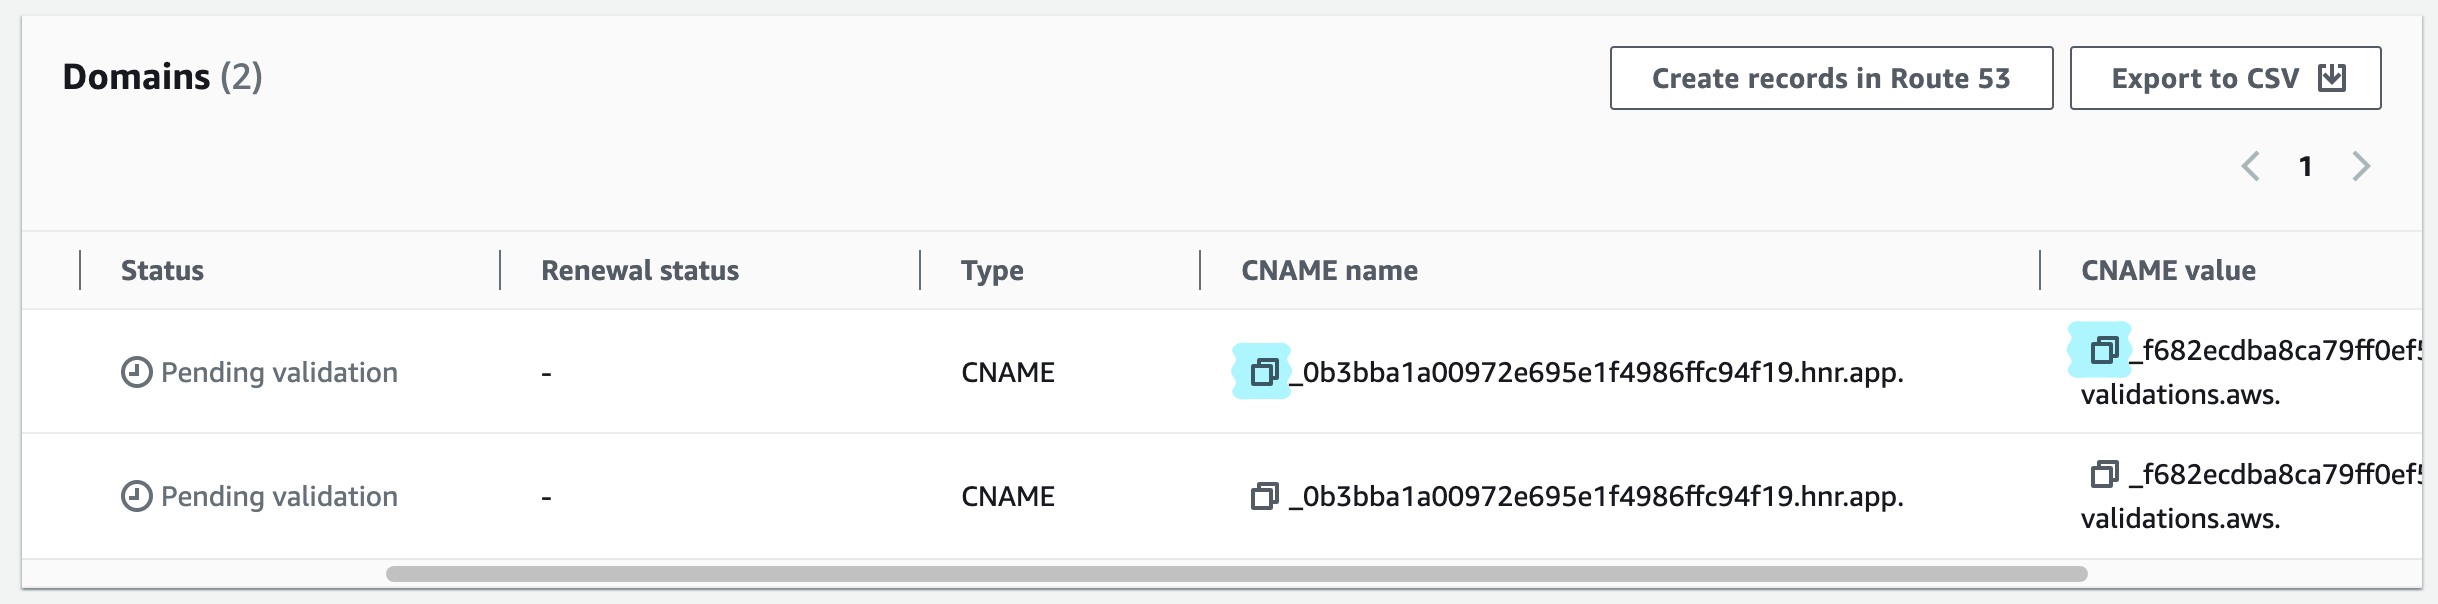Click the Renewal status column header

click(x=640, y=270)
